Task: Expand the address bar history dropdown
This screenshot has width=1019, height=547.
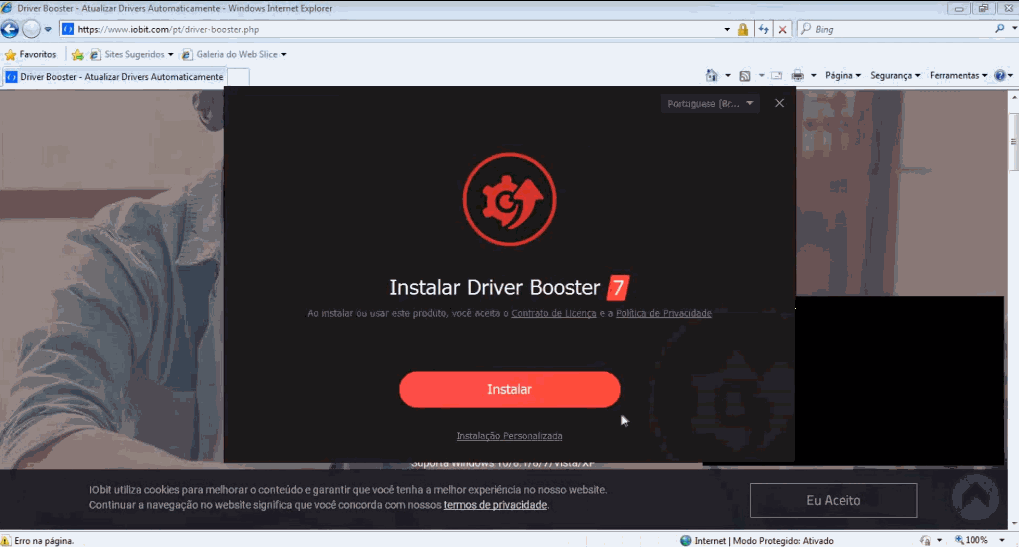Action: point(727,29)
